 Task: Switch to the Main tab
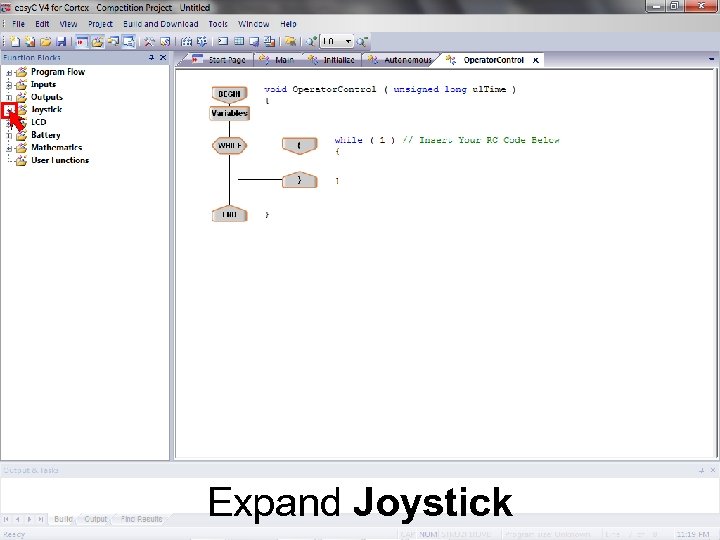(x=277, y=60)
